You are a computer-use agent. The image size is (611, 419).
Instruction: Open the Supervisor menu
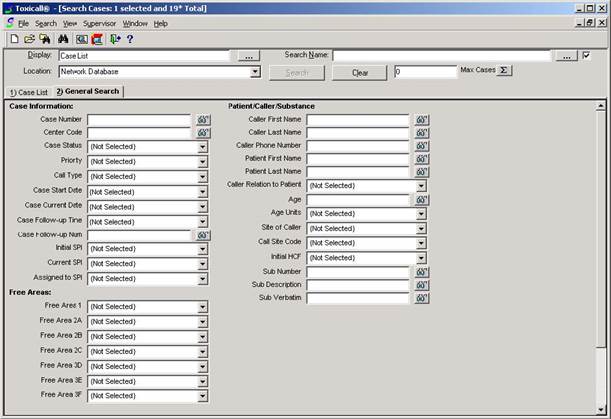(99, 24)
